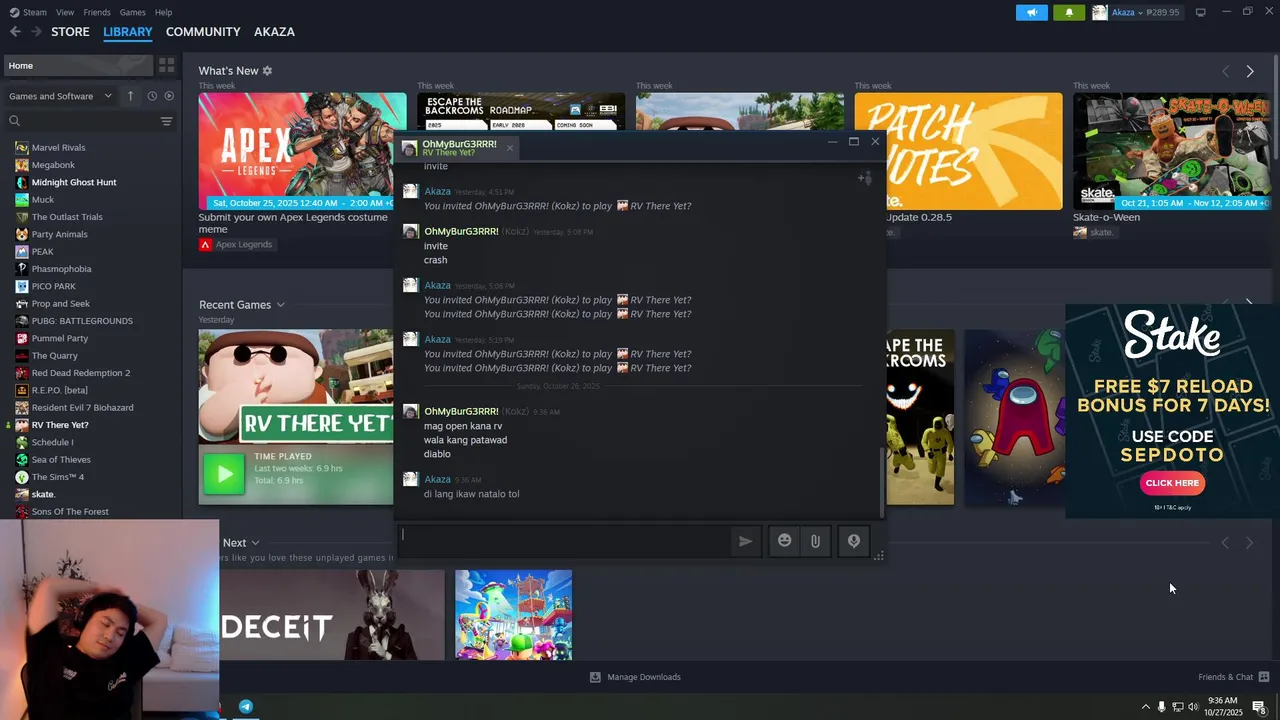Open Manage Downloads
The height and width of the screenshot is (720, 1280).
tap(635, 677)
